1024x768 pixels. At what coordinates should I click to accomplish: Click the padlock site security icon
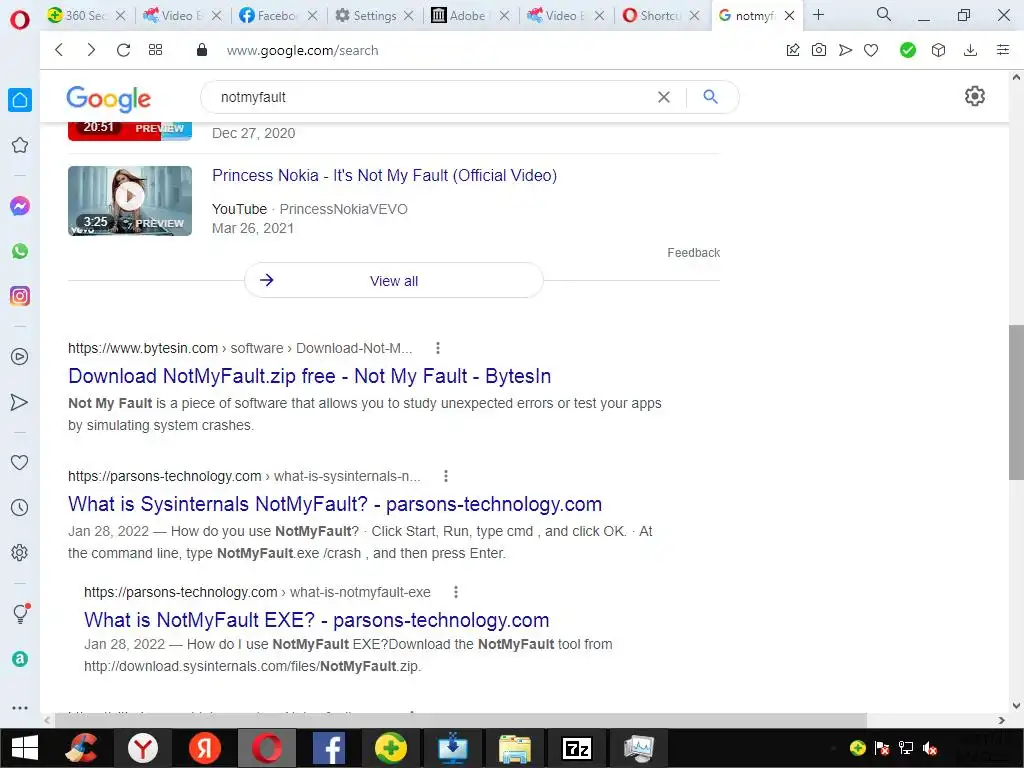[x=202, y=50]
